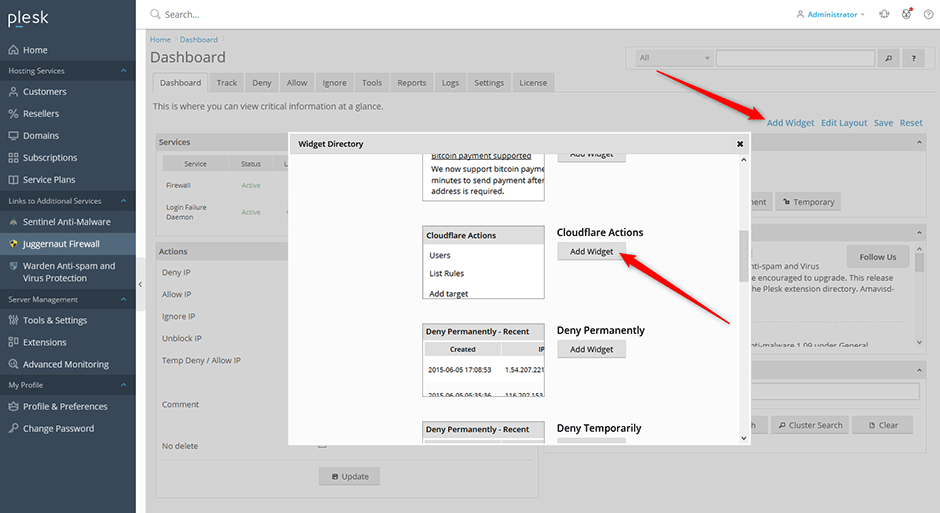
Task: Switch to the Settings tab
Action: [x=489, y=83]
